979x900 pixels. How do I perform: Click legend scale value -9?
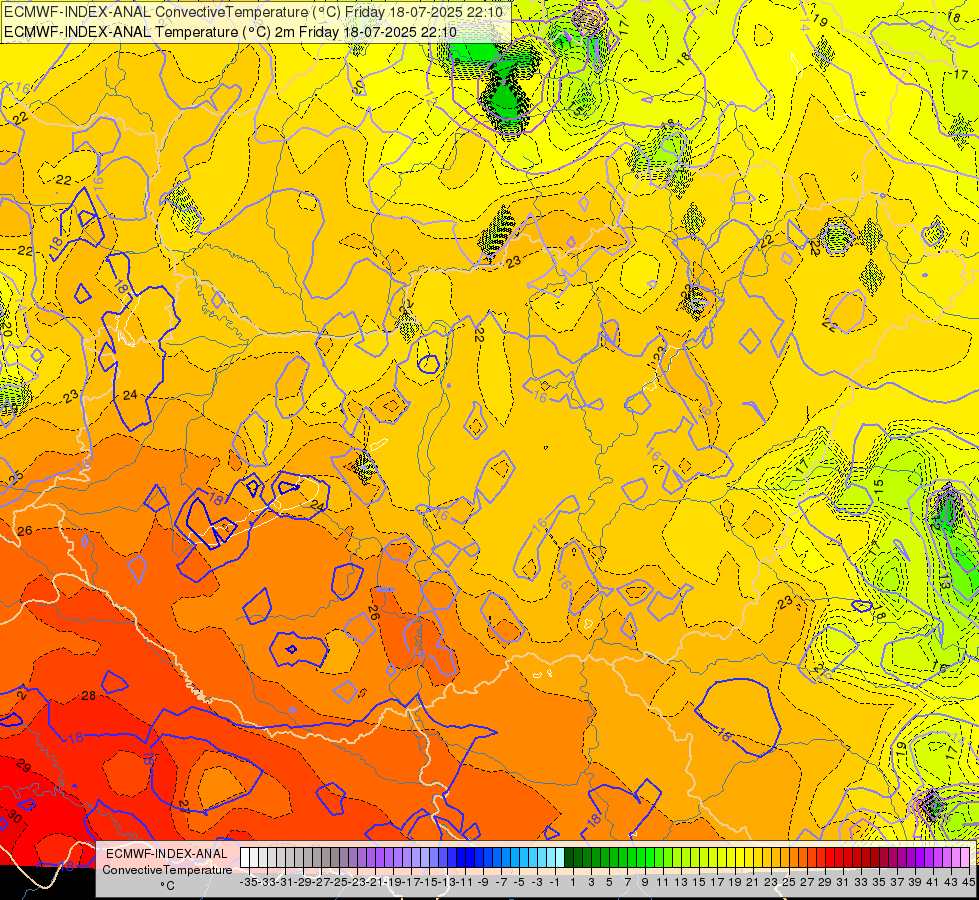[x=483, y=882]
